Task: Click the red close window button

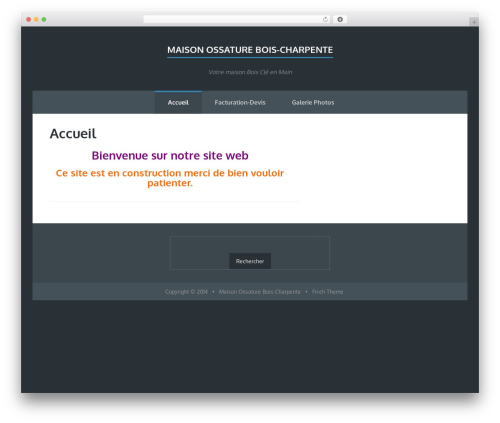Action: point(29,19)
